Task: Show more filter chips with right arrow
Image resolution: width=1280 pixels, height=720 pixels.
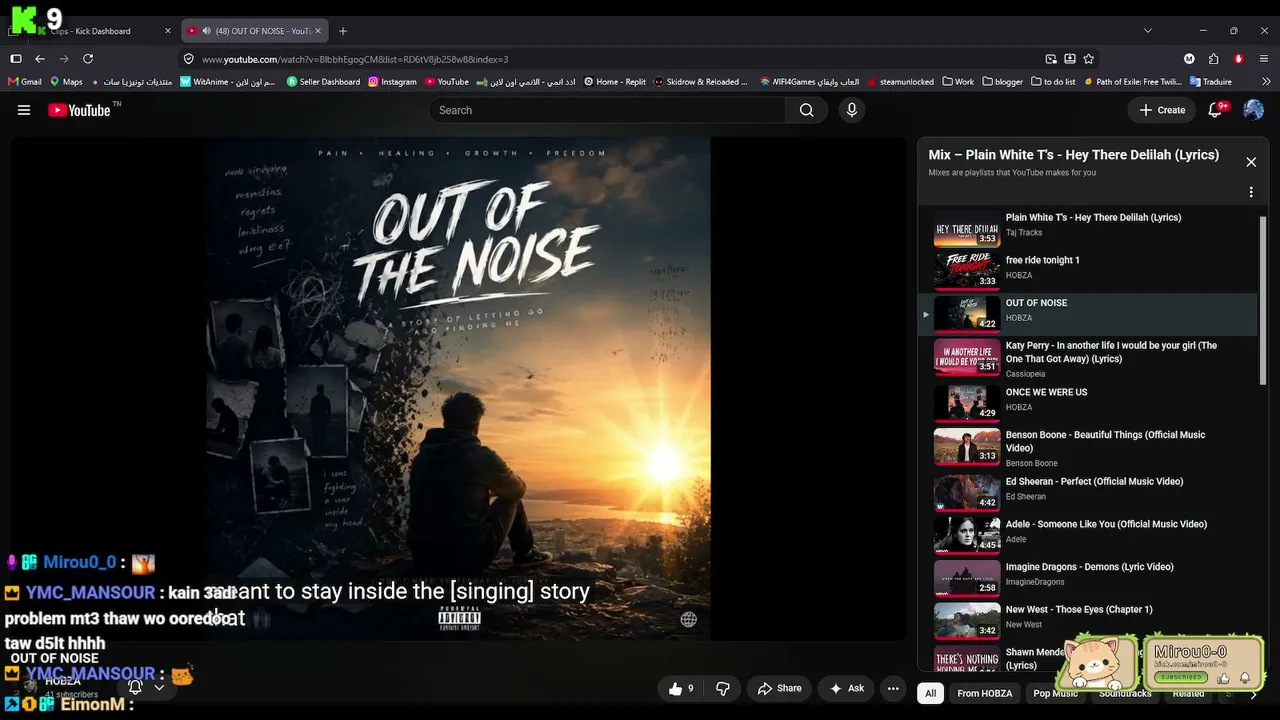Action: click(1253, 694)
